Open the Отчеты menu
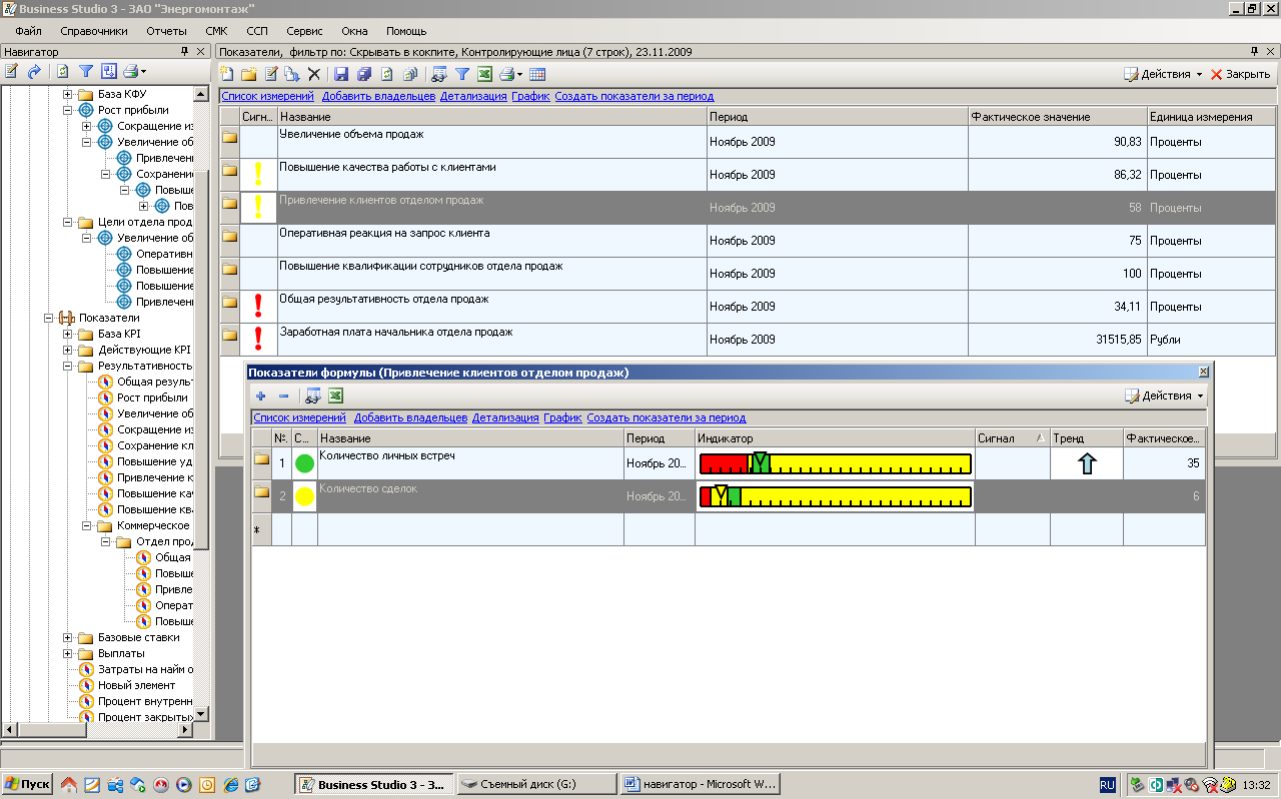Screen dimensions: 1281x799 point(166,31)
